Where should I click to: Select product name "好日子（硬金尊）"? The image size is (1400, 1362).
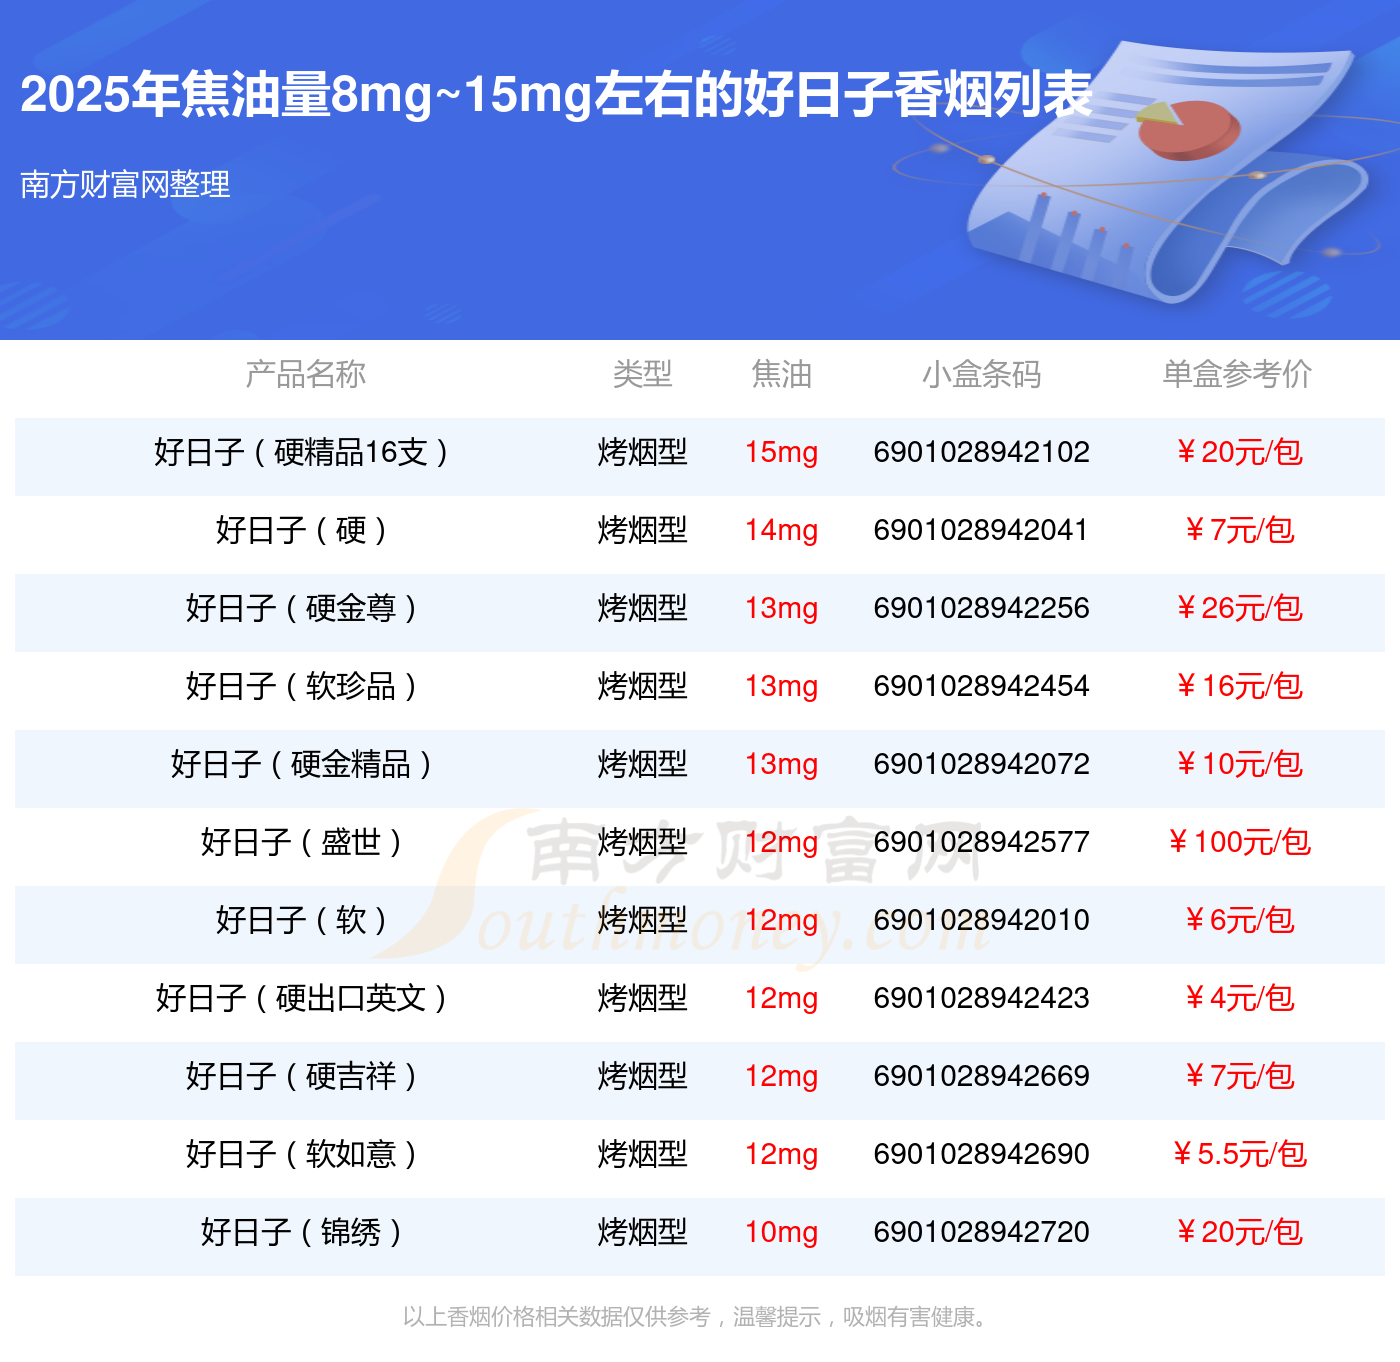click(301, 608)
